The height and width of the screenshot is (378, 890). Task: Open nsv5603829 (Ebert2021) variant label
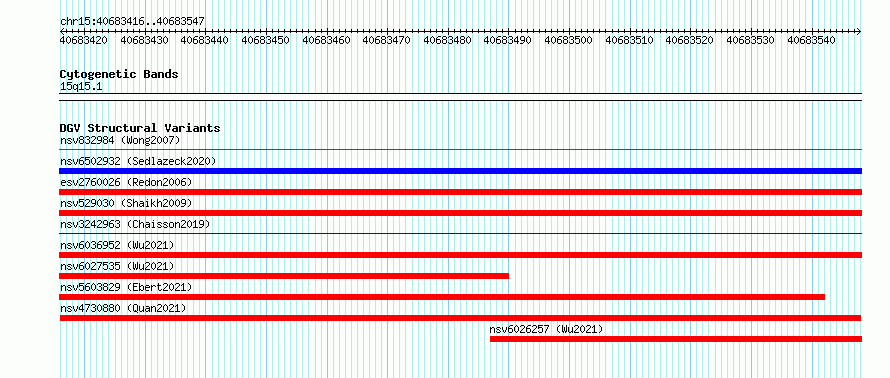point(126,287)
